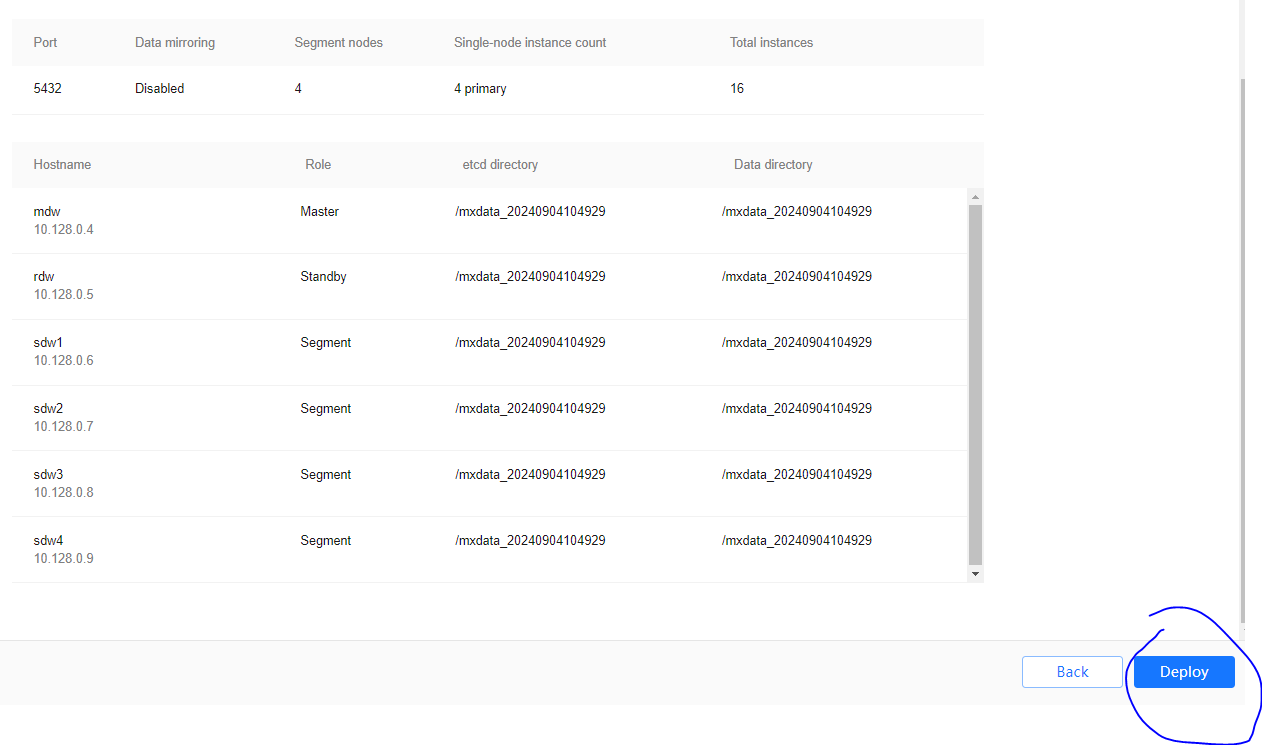Image resolution: width=1262 pixels, height=745 pixels.
Task: Click the Role column header
Action: click(318, 165)
